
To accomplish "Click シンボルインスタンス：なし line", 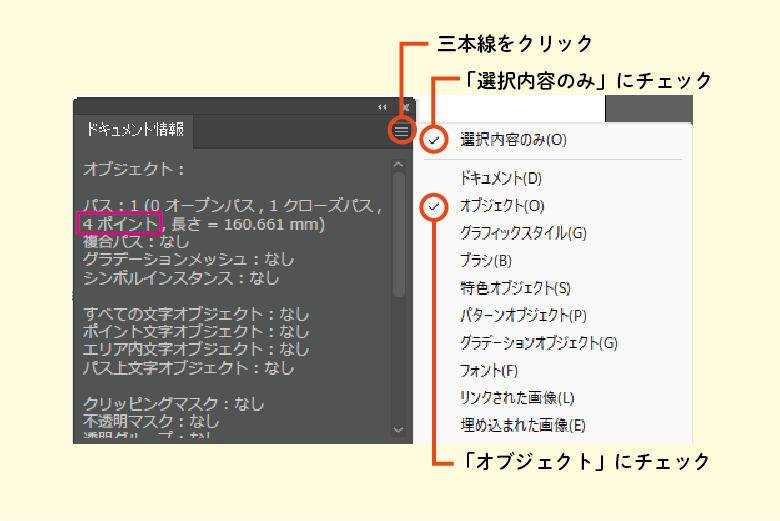I will click(181, 278).
